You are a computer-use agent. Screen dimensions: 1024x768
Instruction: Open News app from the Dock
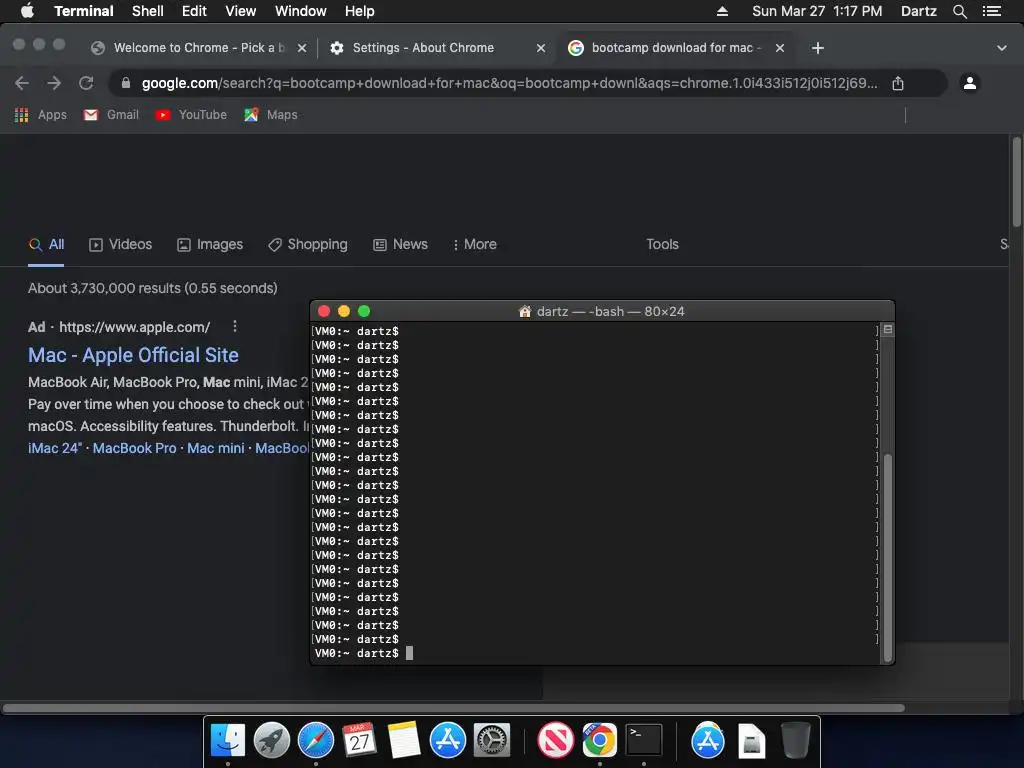[555, 740]
